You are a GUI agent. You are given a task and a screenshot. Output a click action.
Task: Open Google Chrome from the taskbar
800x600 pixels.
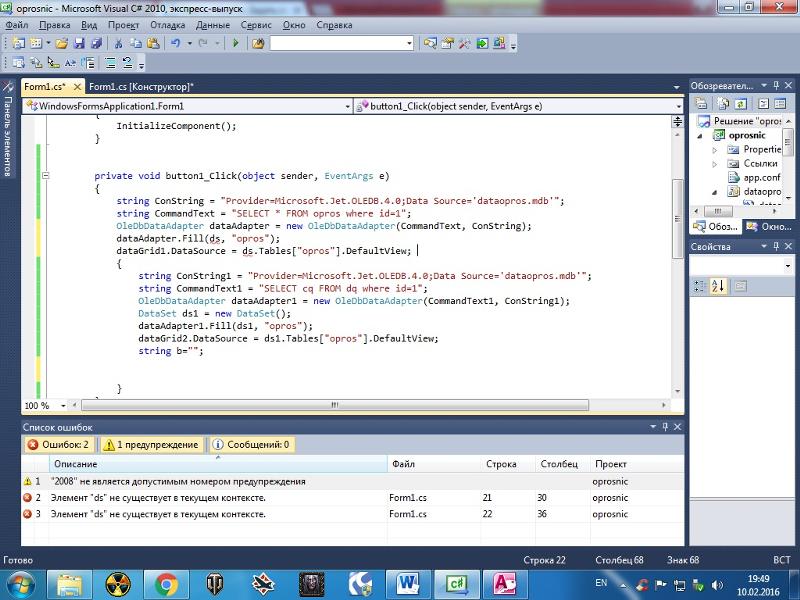click(x=166, y=582)
